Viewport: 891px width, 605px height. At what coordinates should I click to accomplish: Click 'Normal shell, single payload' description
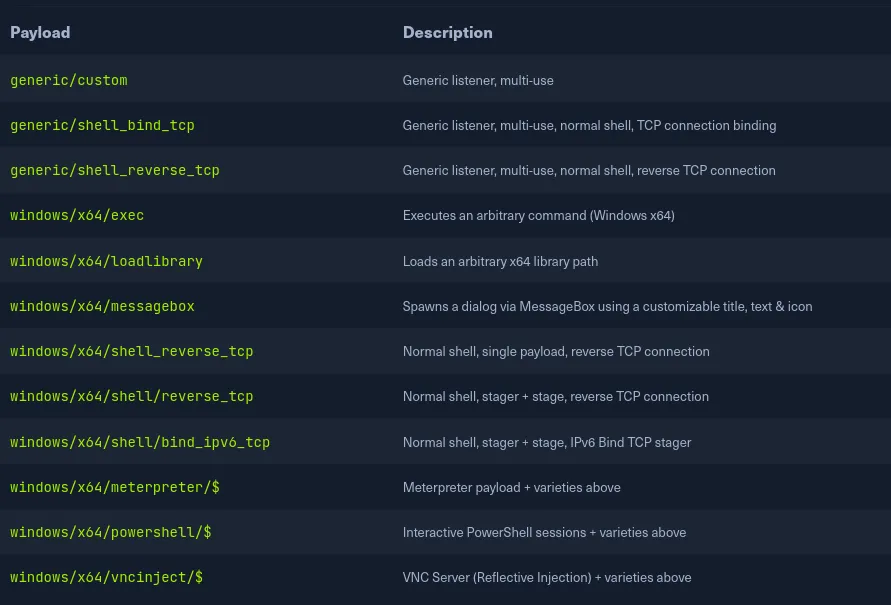(x=556, y=352)
